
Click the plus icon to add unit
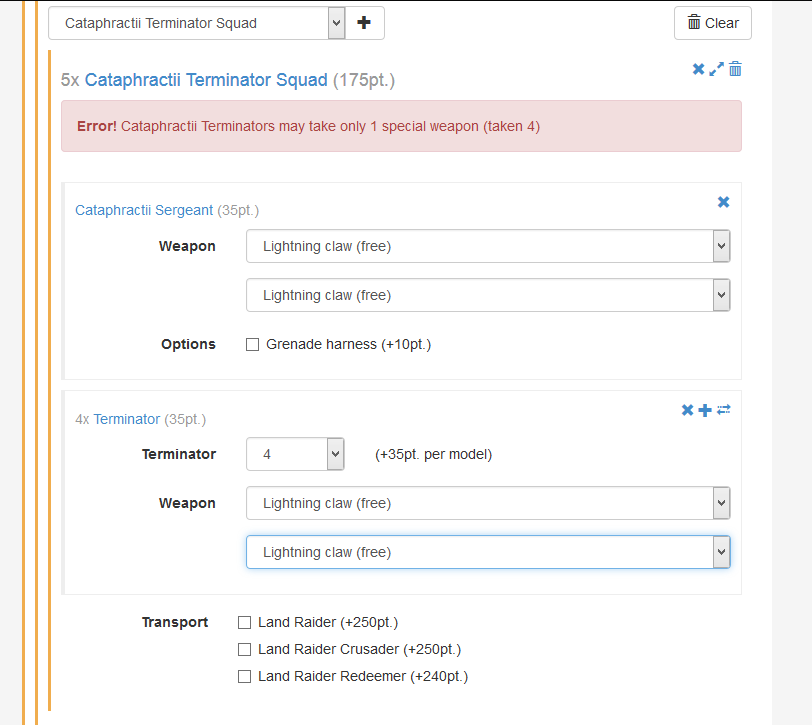tap(364, 23)
